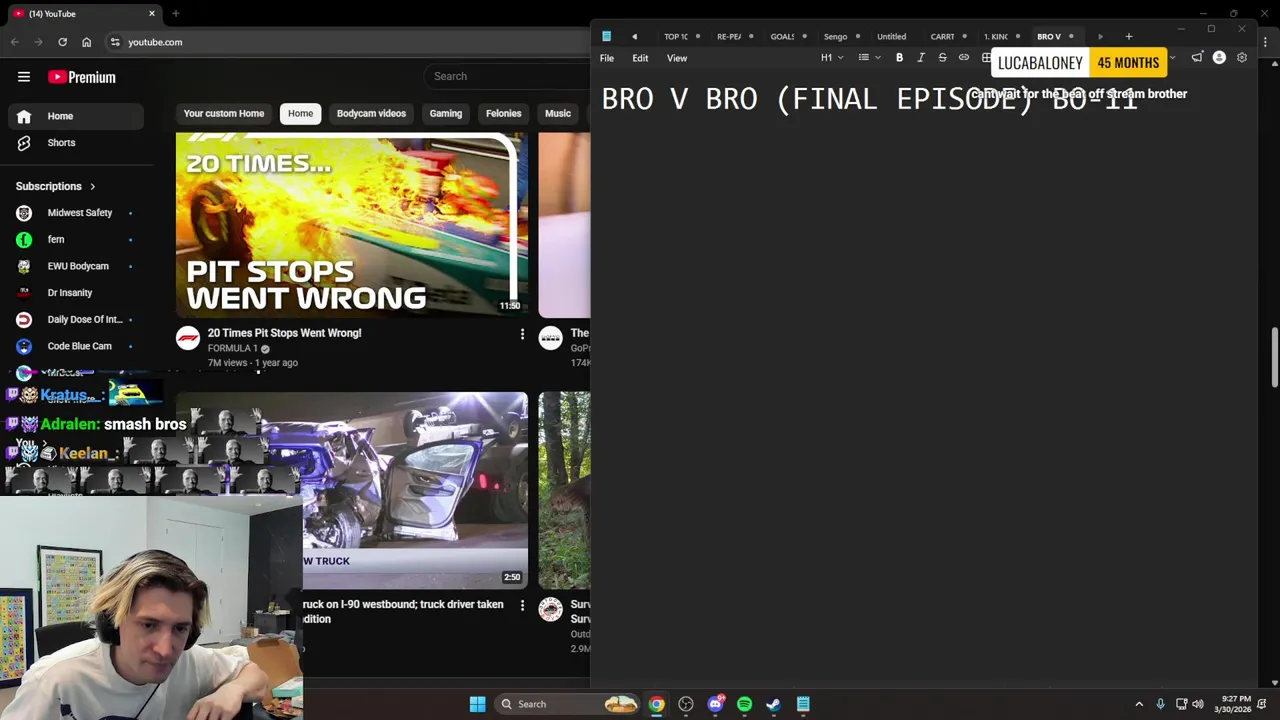Open Notepad settings gear

pos(1242,58)
